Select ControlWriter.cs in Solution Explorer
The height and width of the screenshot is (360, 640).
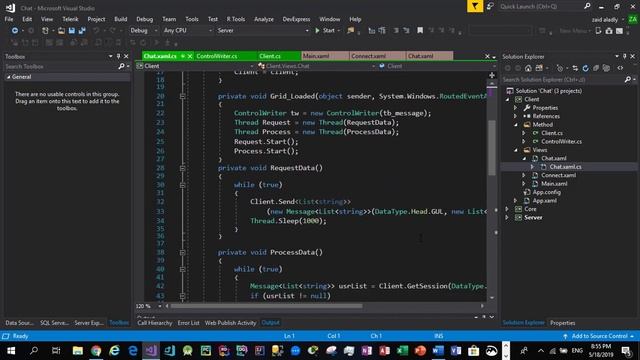[x=561, y=142]
